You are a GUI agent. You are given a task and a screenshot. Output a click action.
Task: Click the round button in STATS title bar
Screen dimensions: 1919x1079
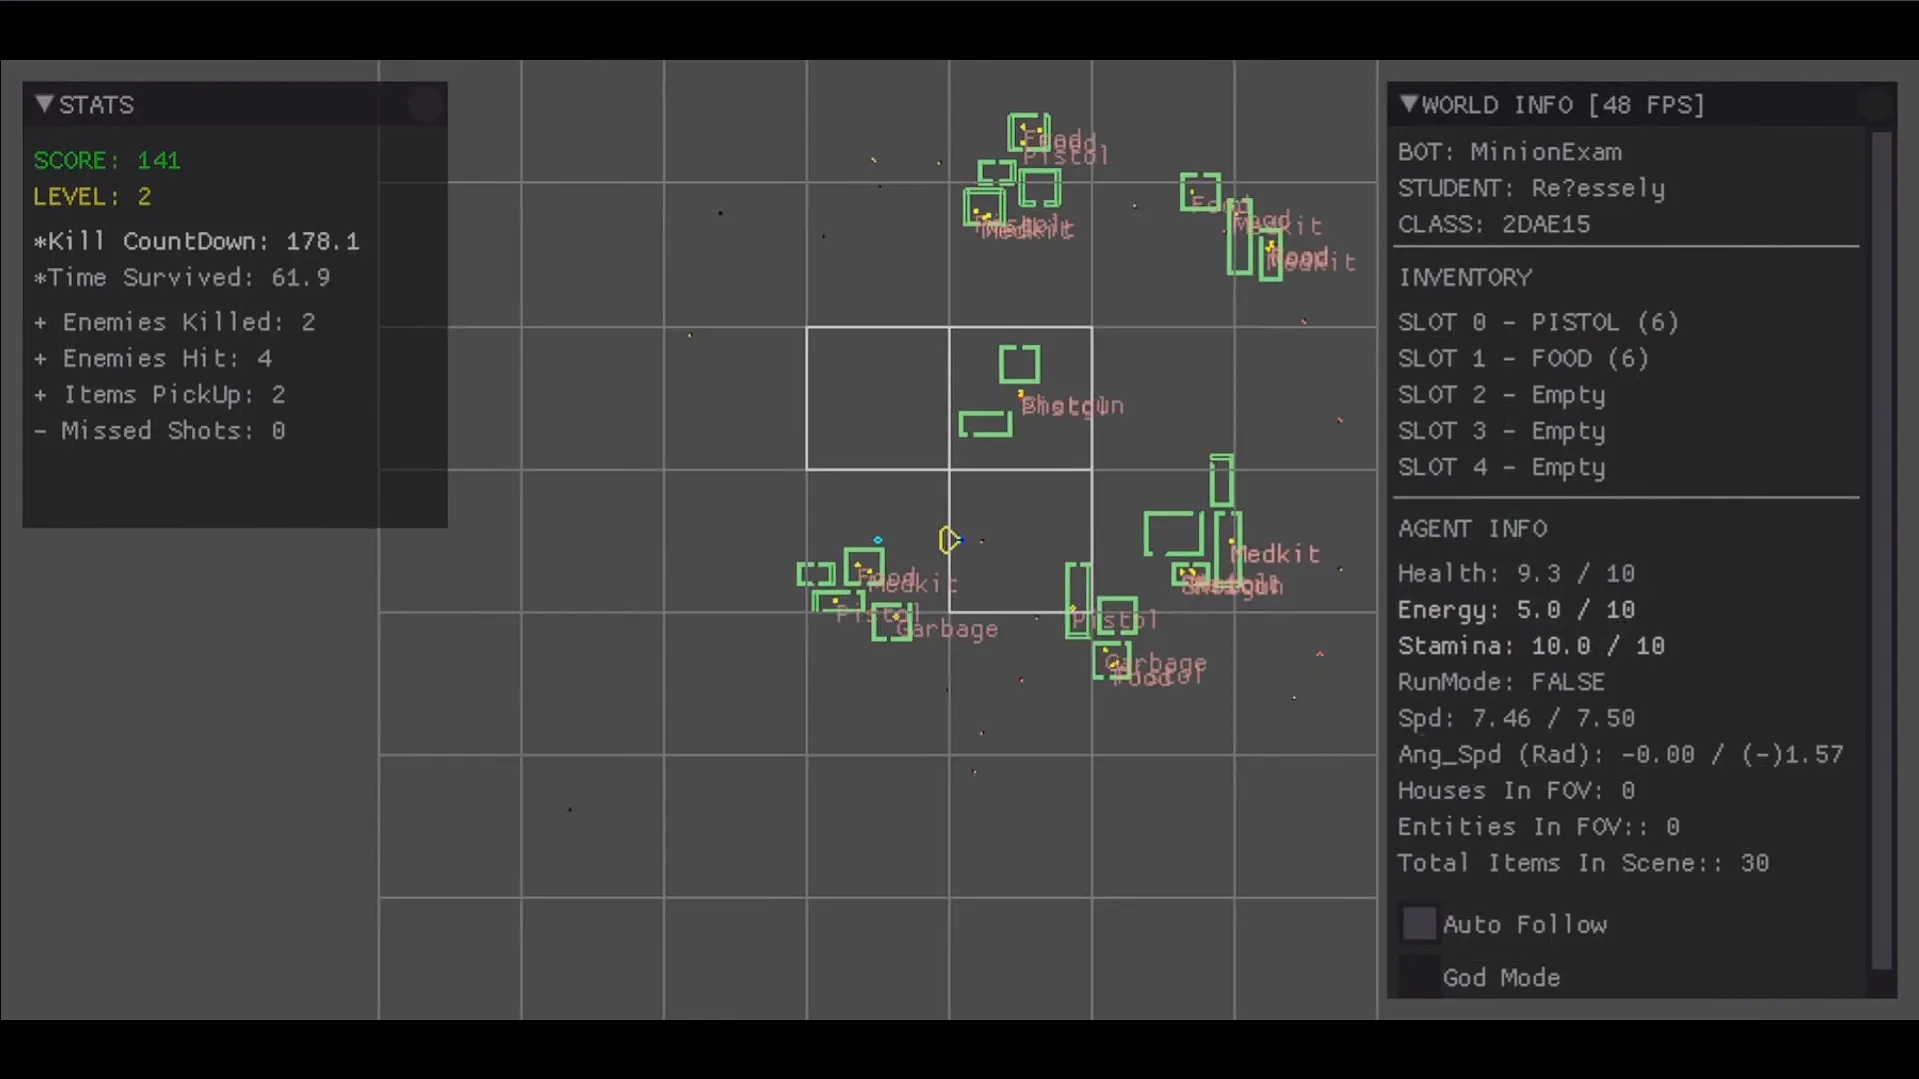(427, 104)
